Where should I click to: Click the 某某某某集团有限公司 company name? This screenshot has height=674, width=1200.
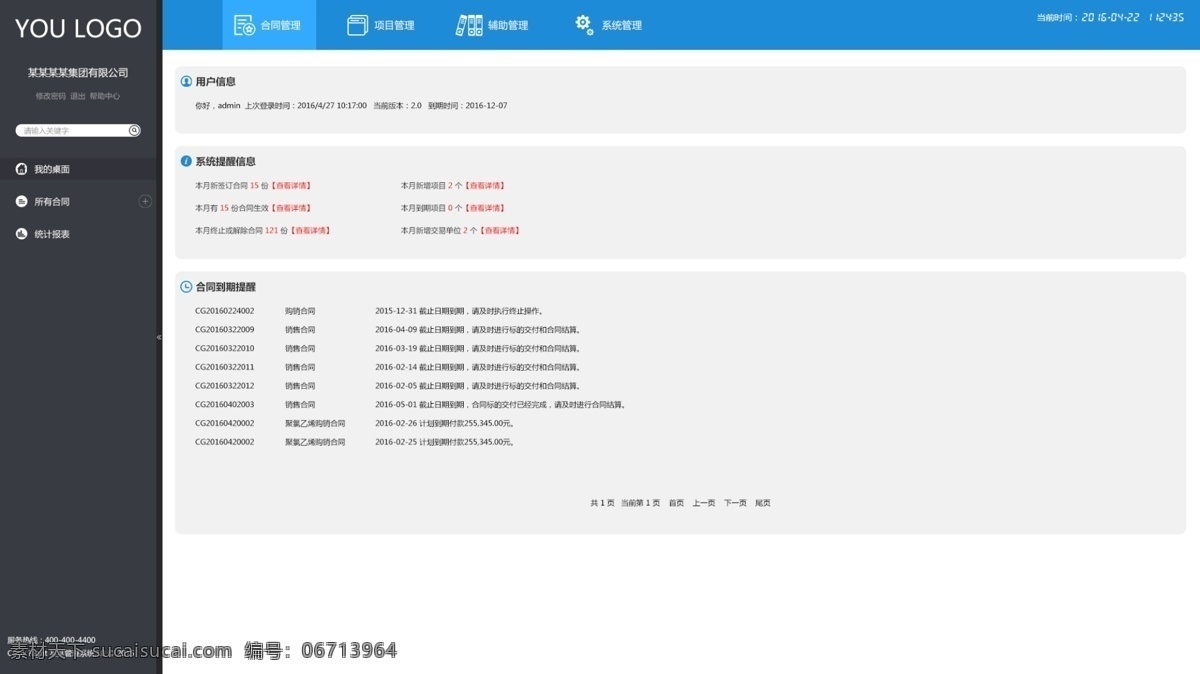pos(78,73)
